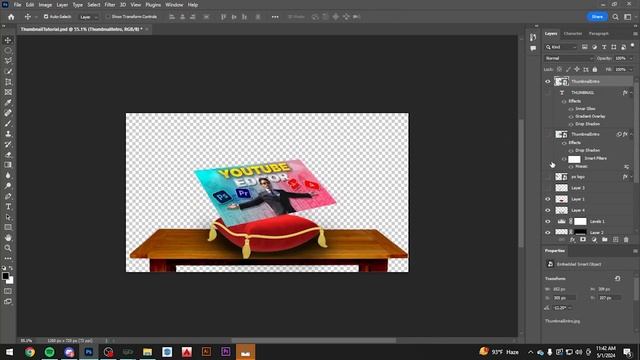Image resolution: width=640 pixels, height=360 pixels.
Task: Open the Fill slider dropdown arrow
Action: pyautogui.click(x=631, y=70)
